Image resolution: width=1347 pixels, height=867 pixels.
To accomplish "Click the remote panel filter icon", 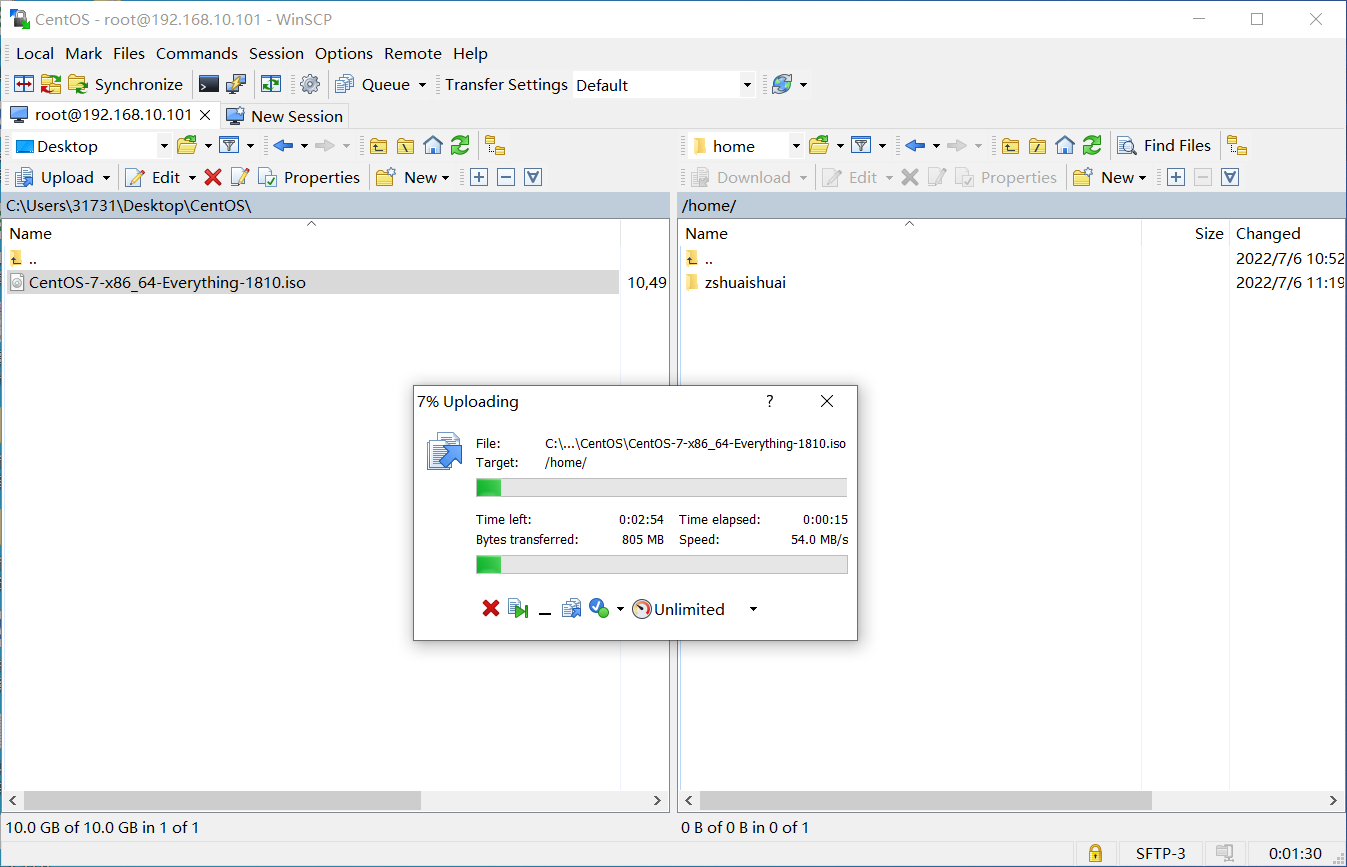I will coord(862,146).
